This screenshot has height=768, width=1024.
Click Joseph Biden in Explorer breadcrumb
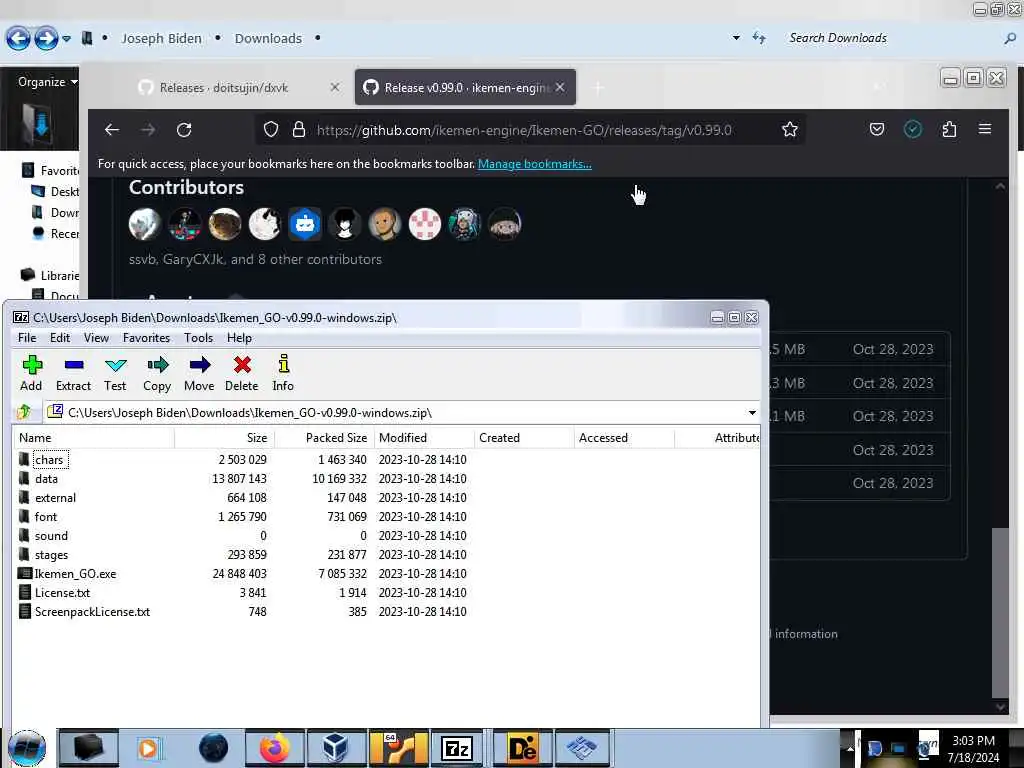point(161,39)
